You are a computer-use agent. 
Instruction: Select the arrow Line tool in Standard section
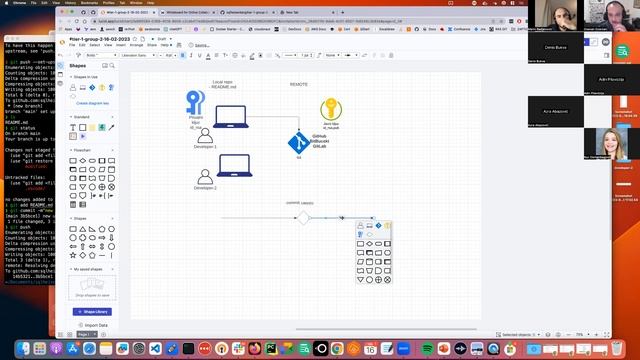tap(111, 127)
